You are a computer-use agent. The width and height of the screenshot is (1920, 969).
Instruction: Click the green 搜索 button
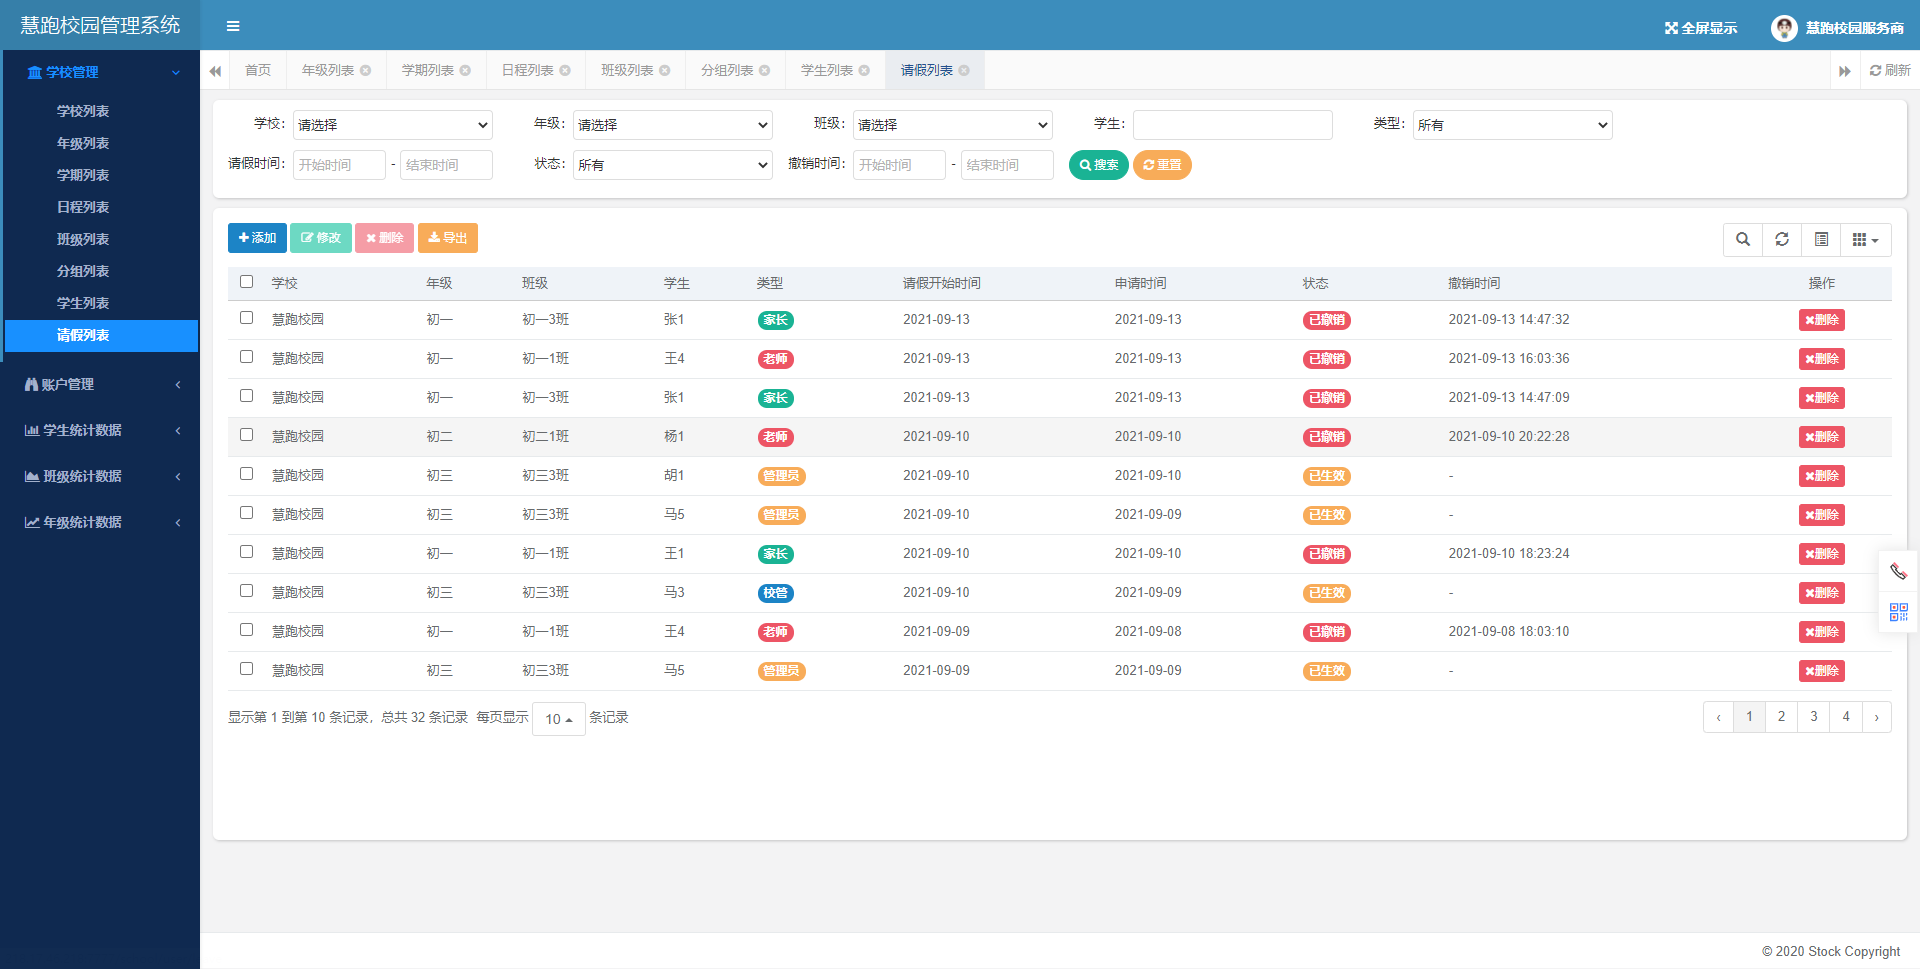pos(1098,165)
